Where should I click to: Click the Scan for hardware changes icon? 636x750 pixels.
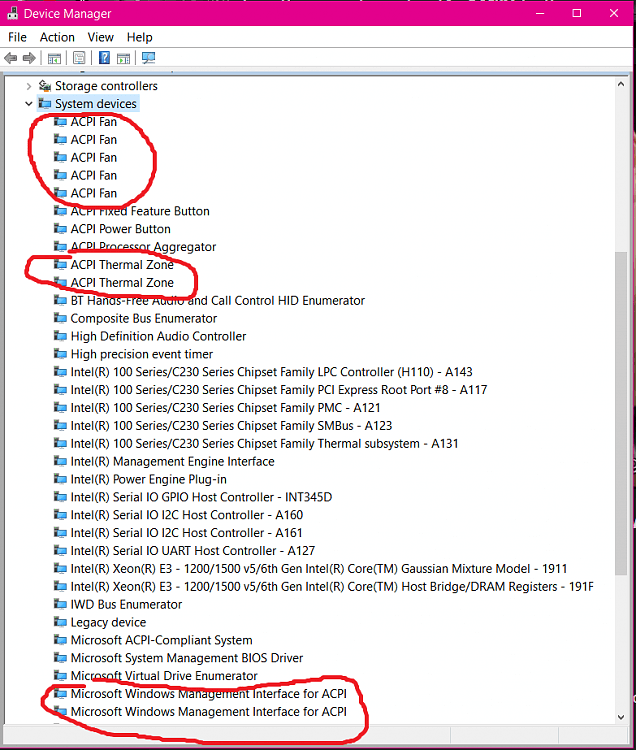(x=148, y=58)
